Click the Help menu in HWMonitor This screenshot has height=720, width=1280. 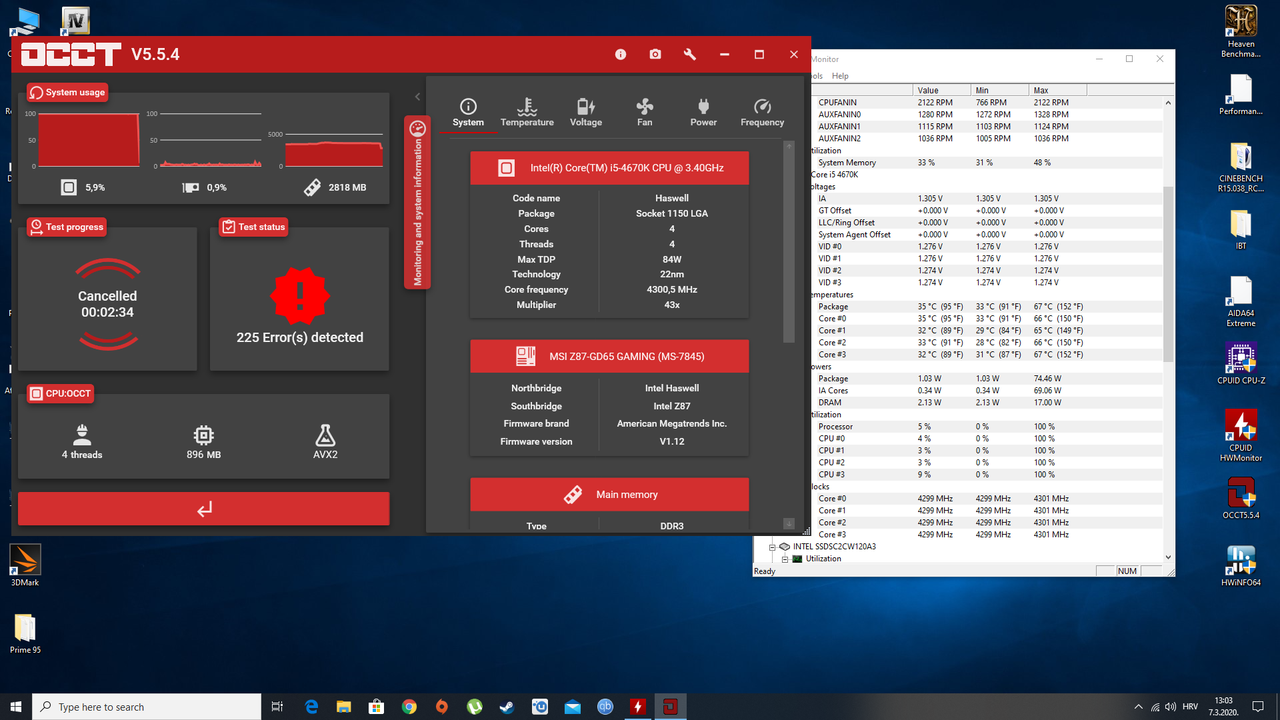point(840,76)
